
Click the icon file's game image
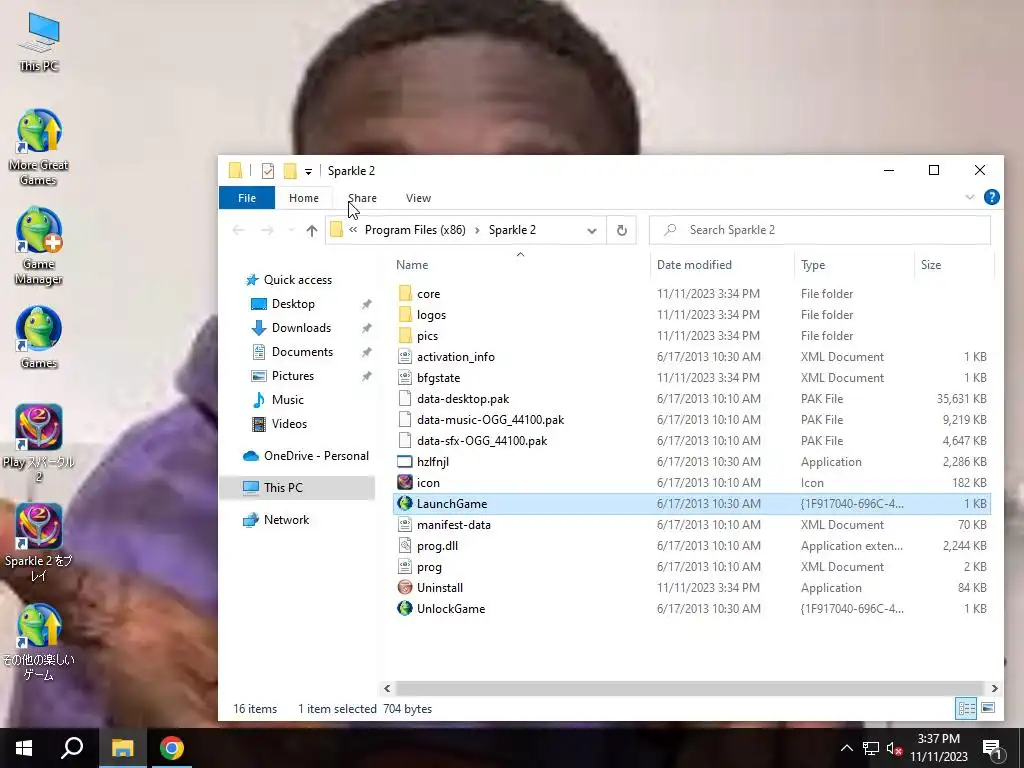point(405,483)
